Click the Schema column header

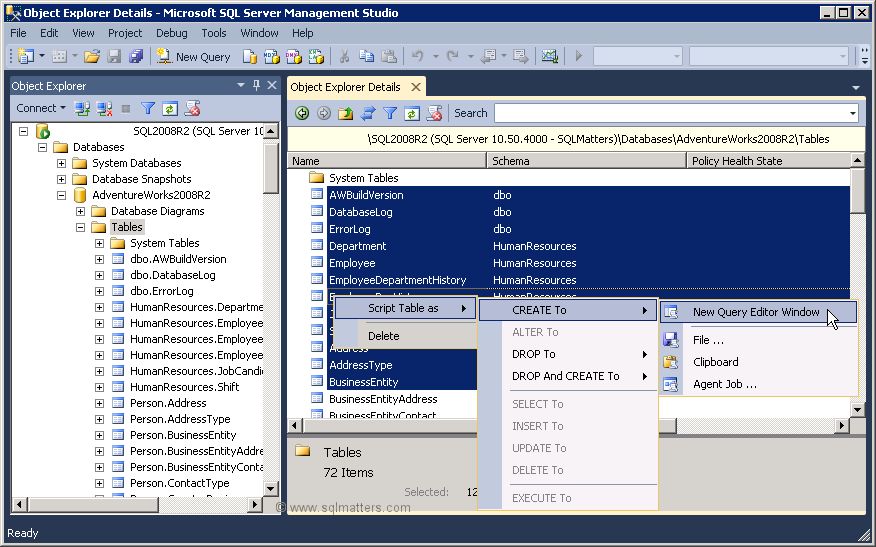[x=586, y=160]
